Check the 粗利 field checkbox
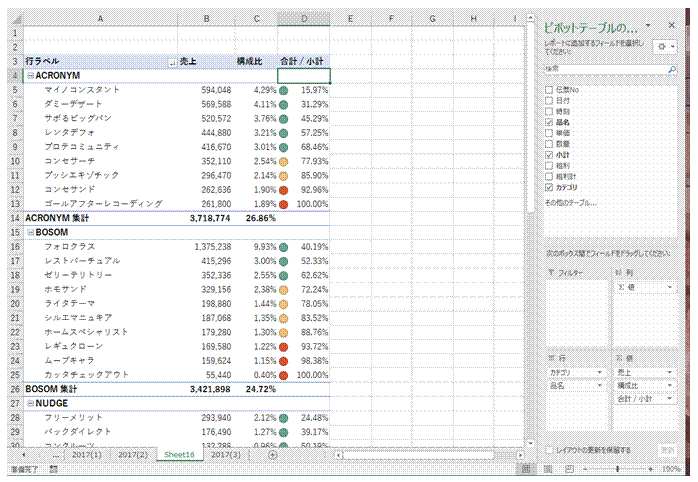The width and height of the screenshot is (698, 482). click(x=549, y=166)
